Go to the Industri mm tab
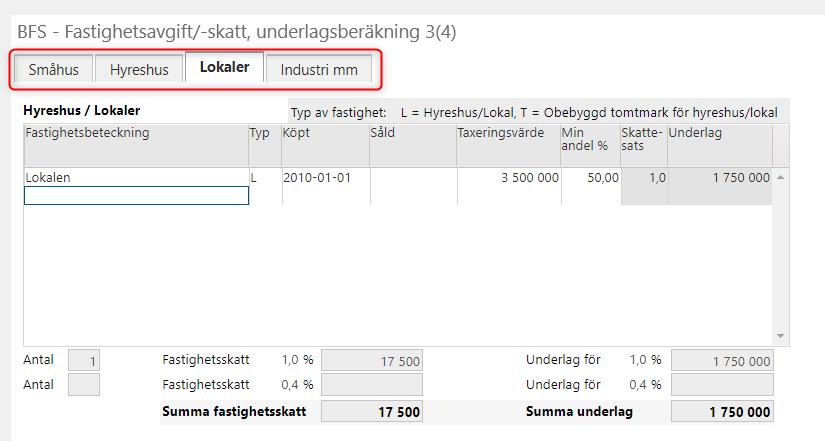This screenshot has width=825, height=441. click(x=319, y=69)
